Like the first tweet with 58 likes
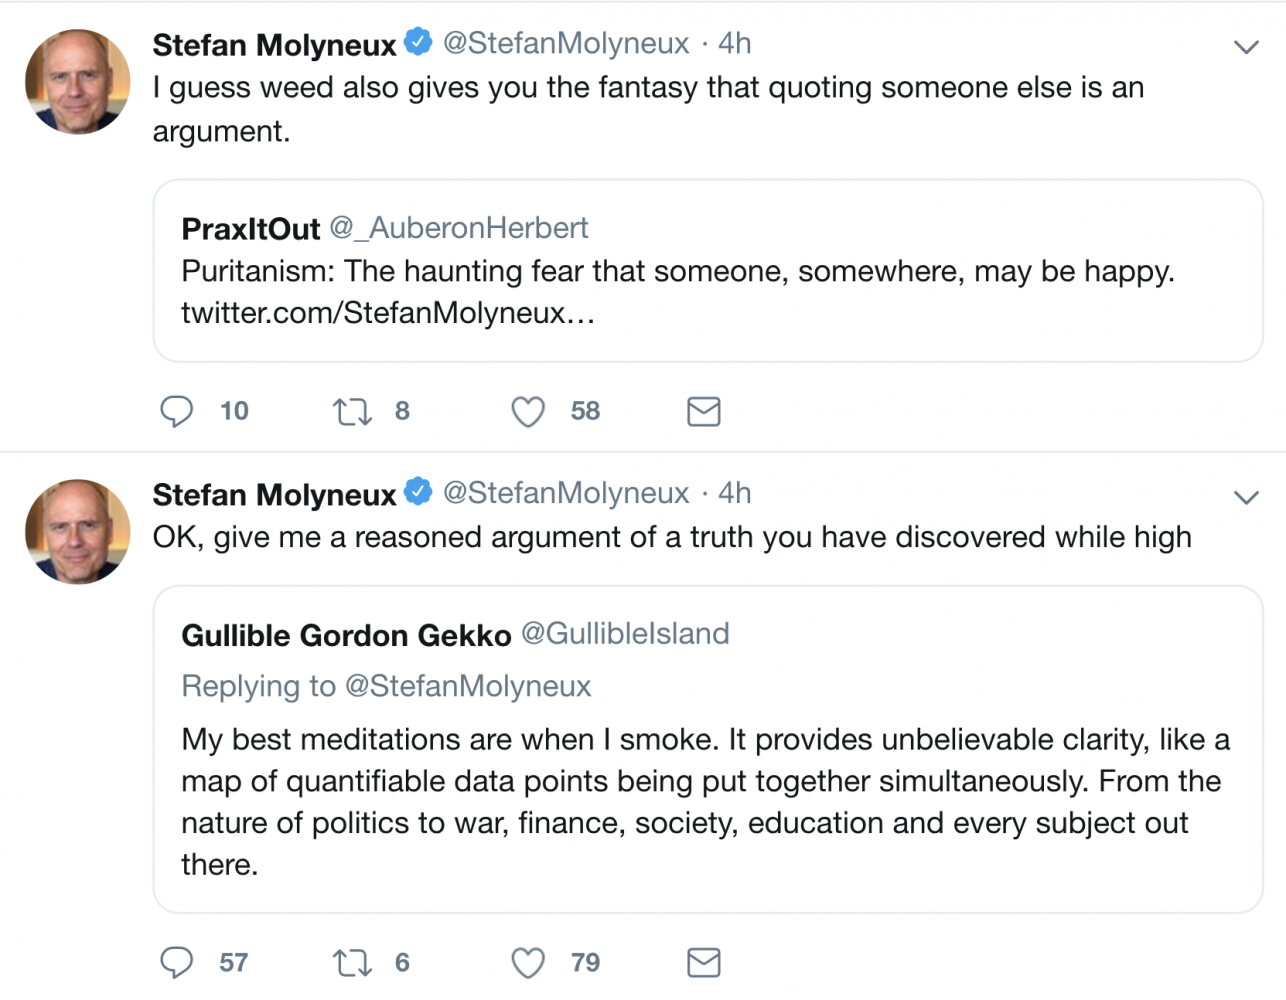This screenshot has width=1286, height=1000. [x=528, y=411]
